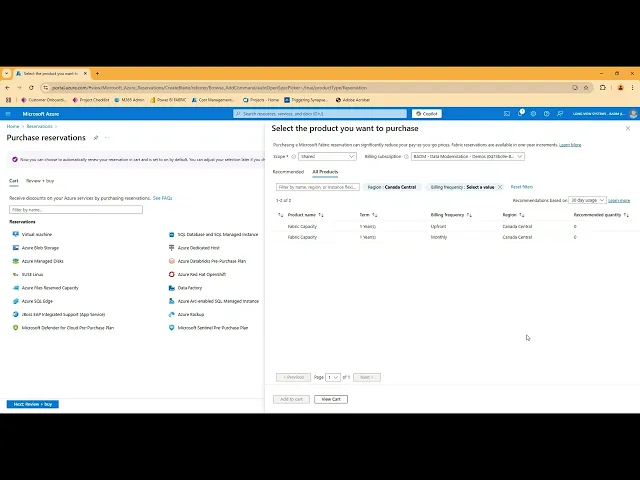Screen dimensions: 640x480
Task: Switch to the All Products tab
Action: [x=325, y=172]
